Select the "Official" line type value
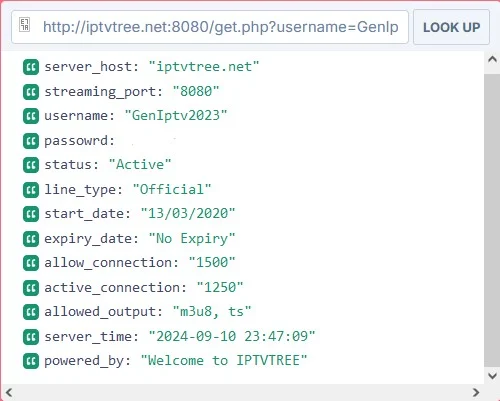The height and width of the screenshot is (401, 500). [x=172, y=189]
